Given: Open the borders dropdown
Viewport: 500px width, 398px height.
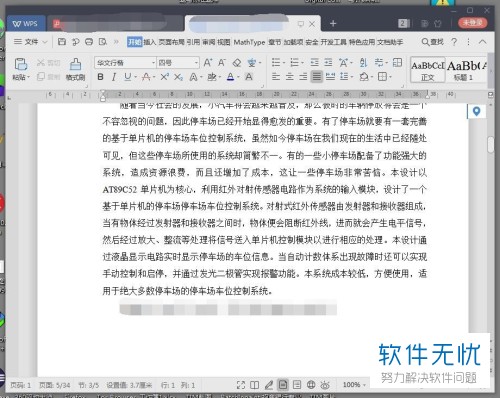Looking at the screenshot, I should coord(390,77).
